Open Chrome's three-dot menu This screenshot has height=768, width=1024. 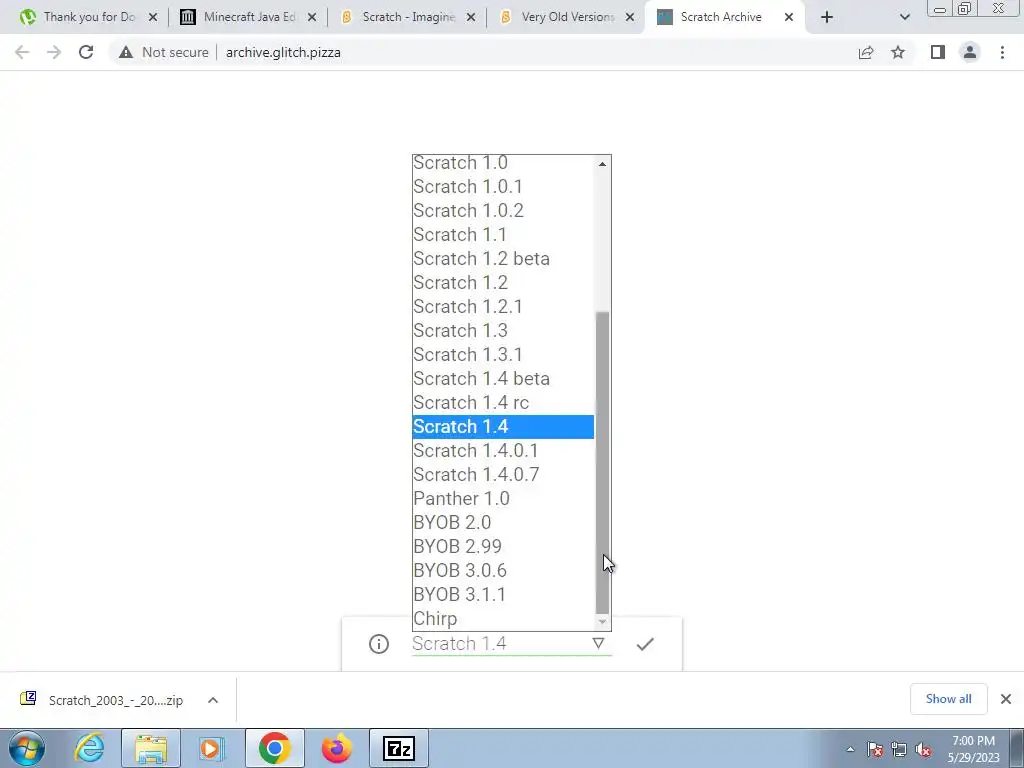pos(1002,52)
